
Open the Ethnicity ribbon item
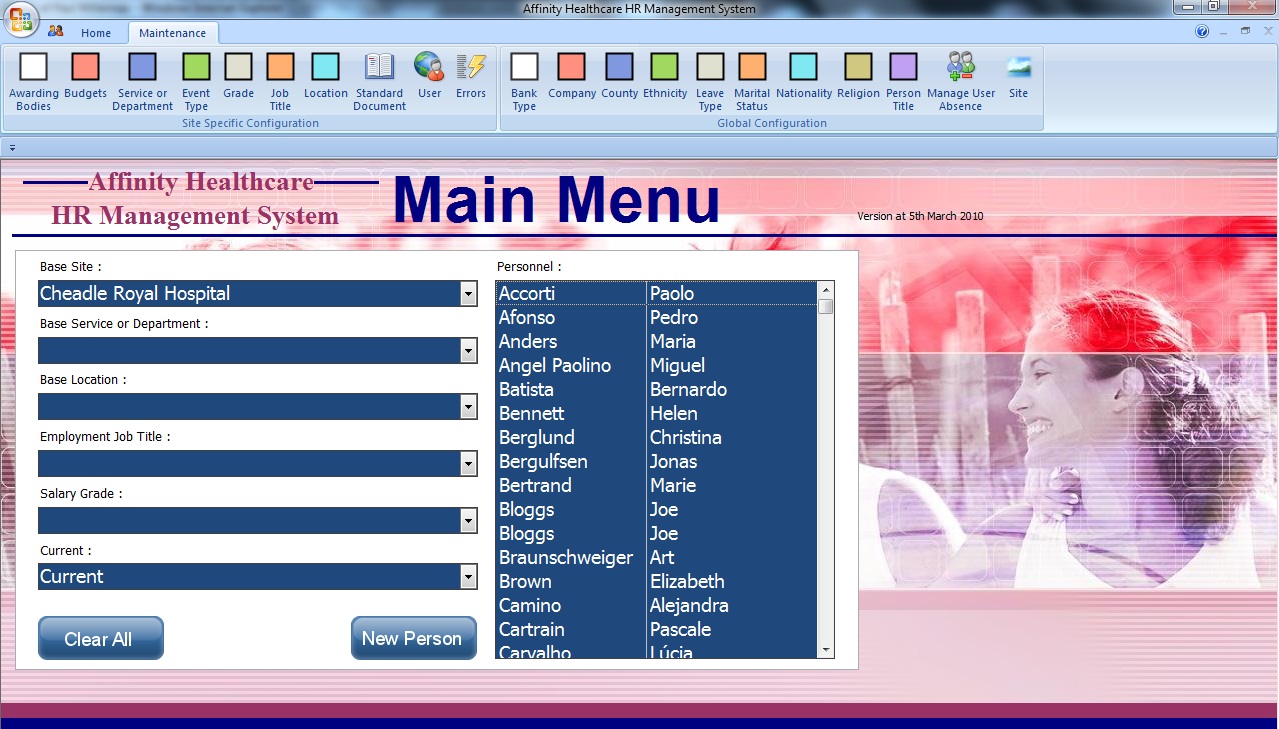pos(665,76)
